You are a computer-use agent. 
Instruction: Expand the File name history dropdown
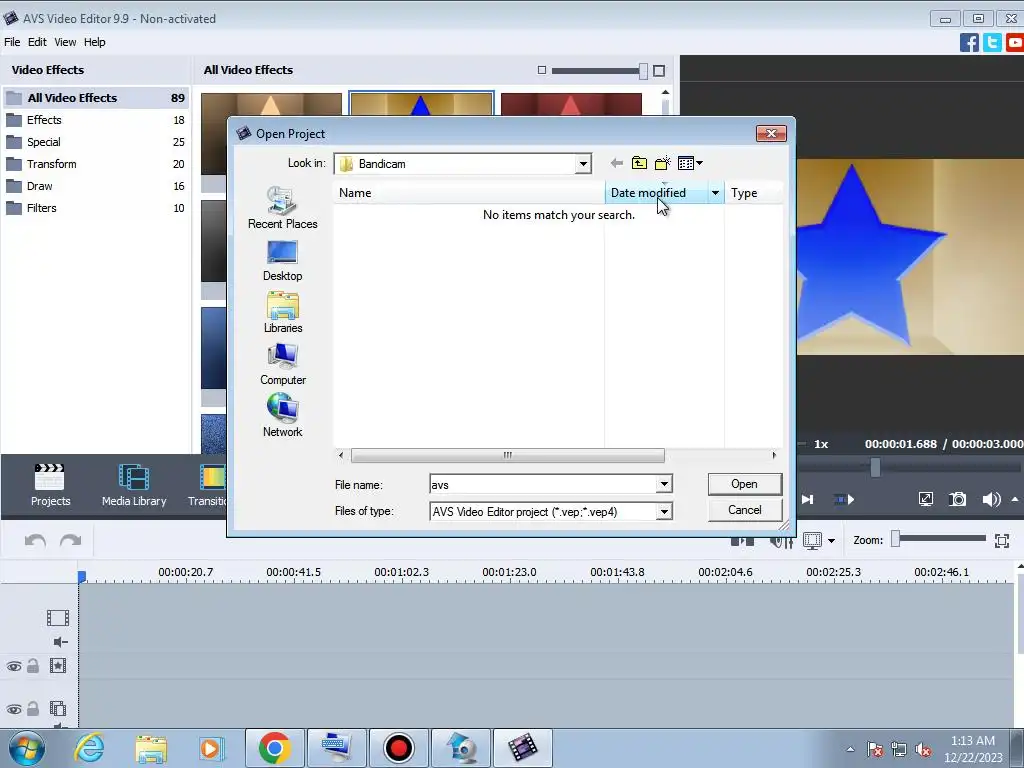pos(664,484)
